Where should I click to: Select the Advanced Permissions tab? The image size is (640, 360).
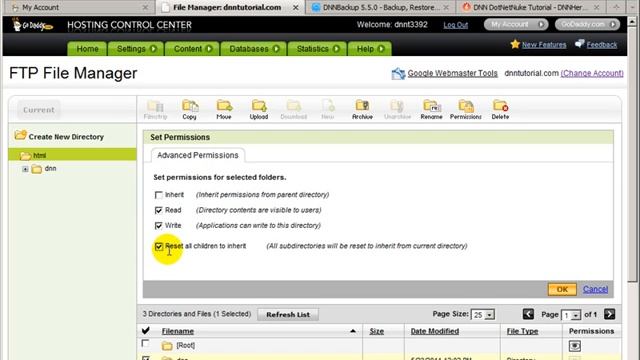pos(198,155)
